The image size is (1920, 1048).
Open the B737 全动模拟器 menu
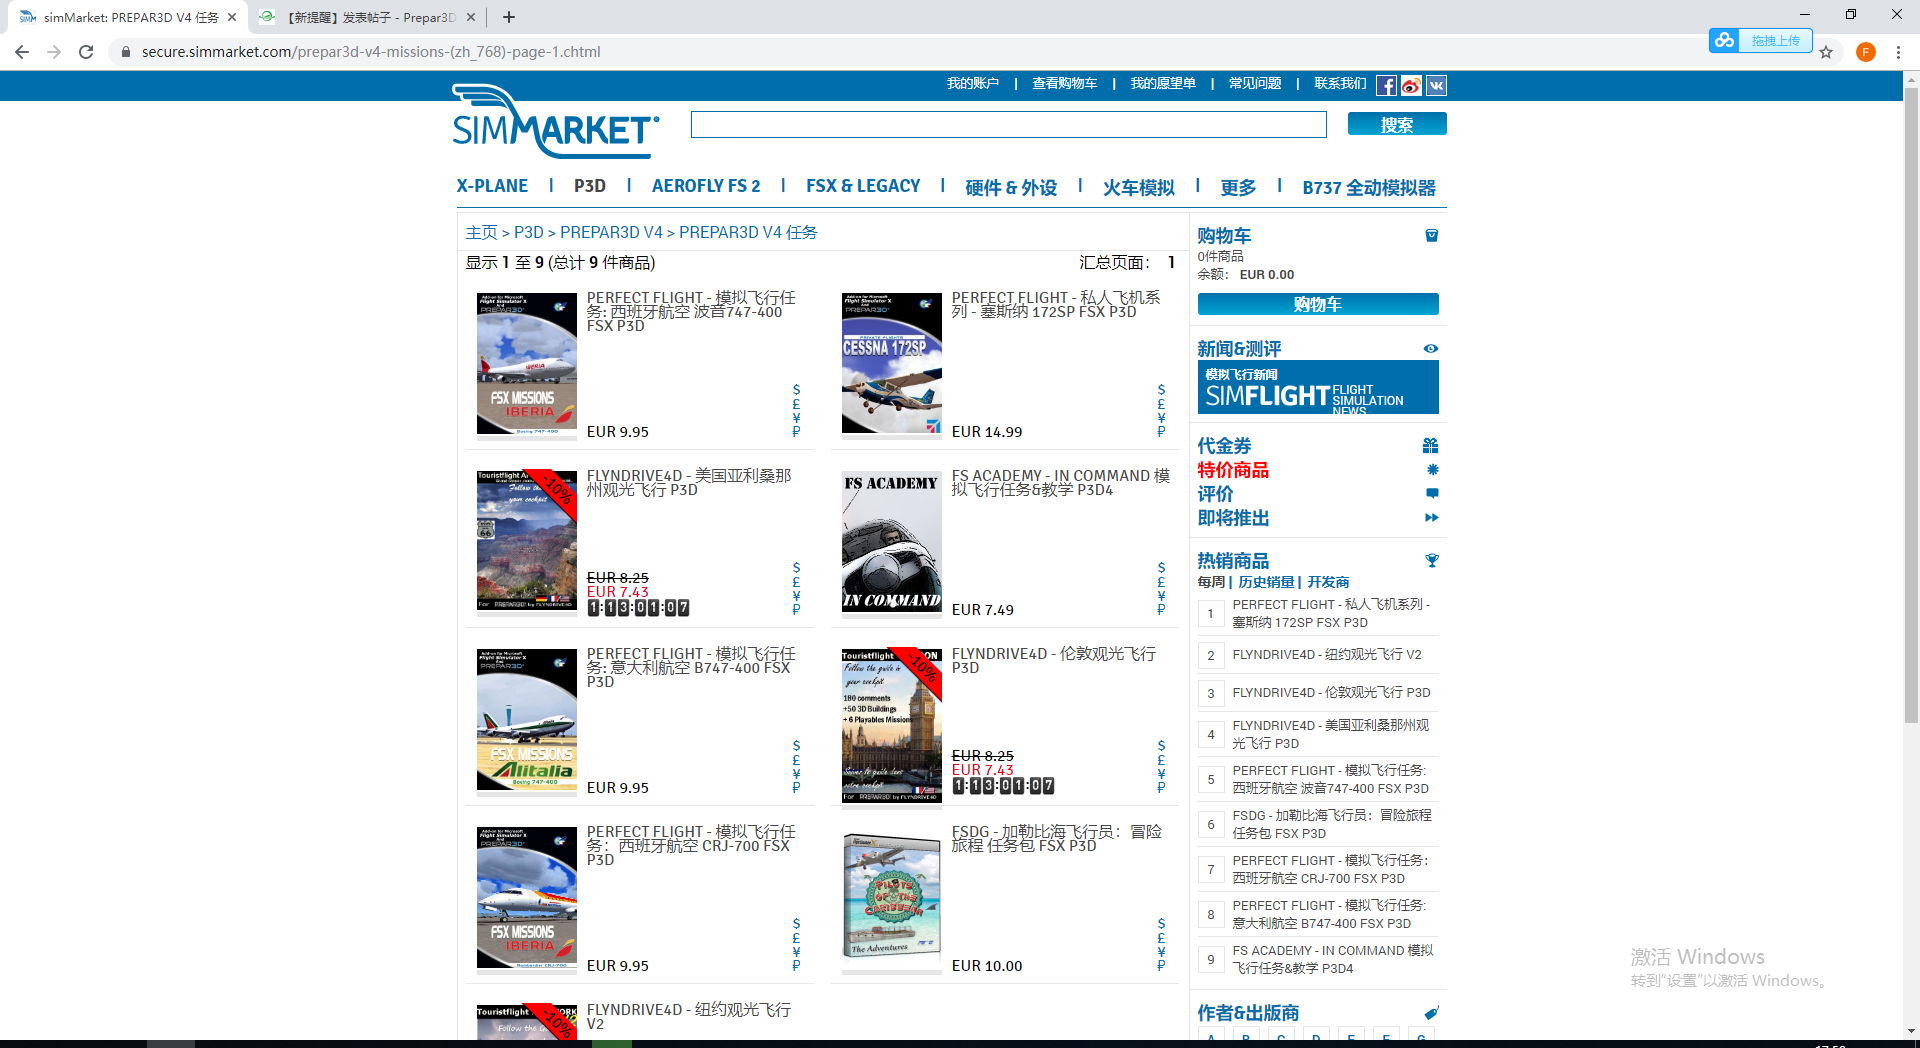point(1369,187)
